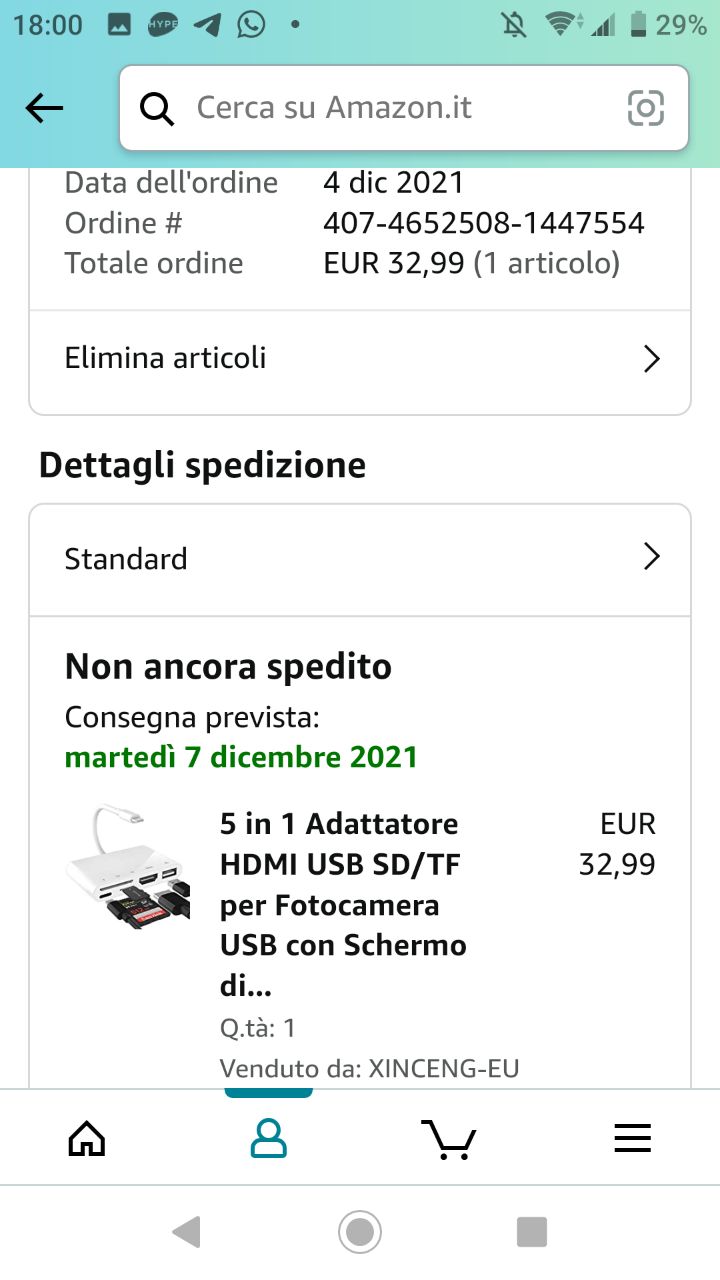Open the account profile icon
This screenshot has height=1280, width=720.
268,1138
